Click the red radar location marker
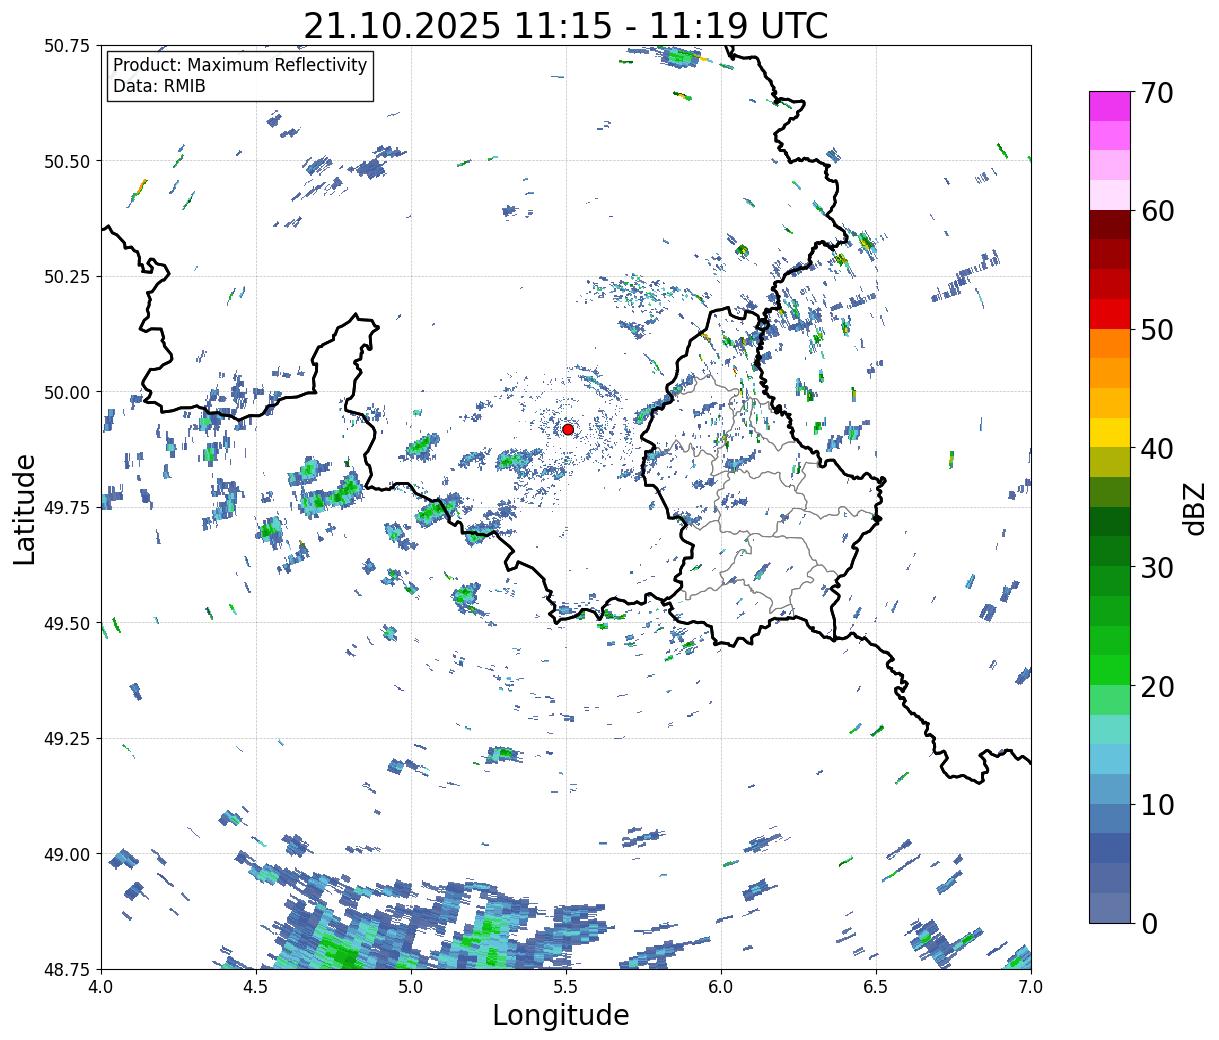Screen dimensions: 1219x1040 coord(568,429)
